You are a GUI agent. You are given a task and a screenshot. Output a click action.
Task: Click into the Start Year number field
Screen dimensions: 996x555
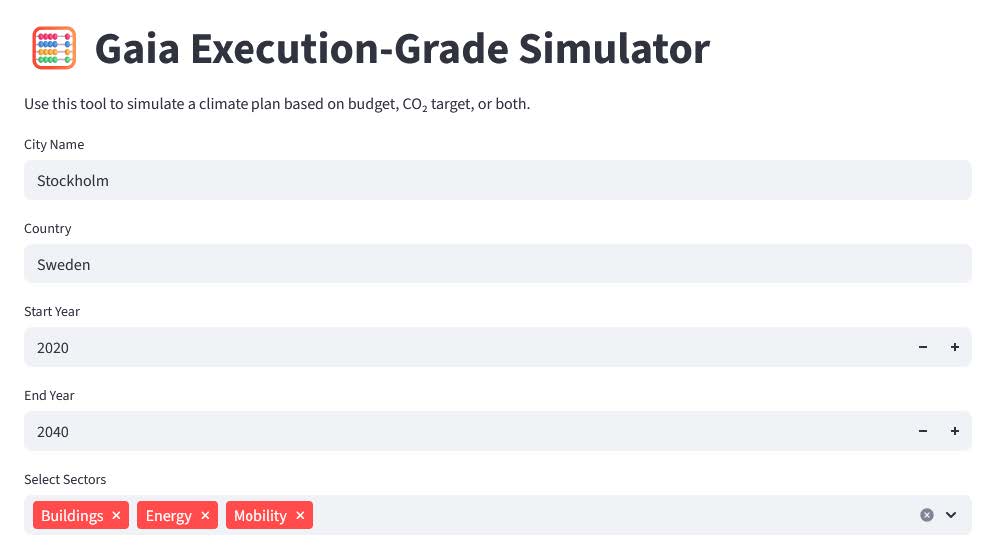(x=460, y=348)
